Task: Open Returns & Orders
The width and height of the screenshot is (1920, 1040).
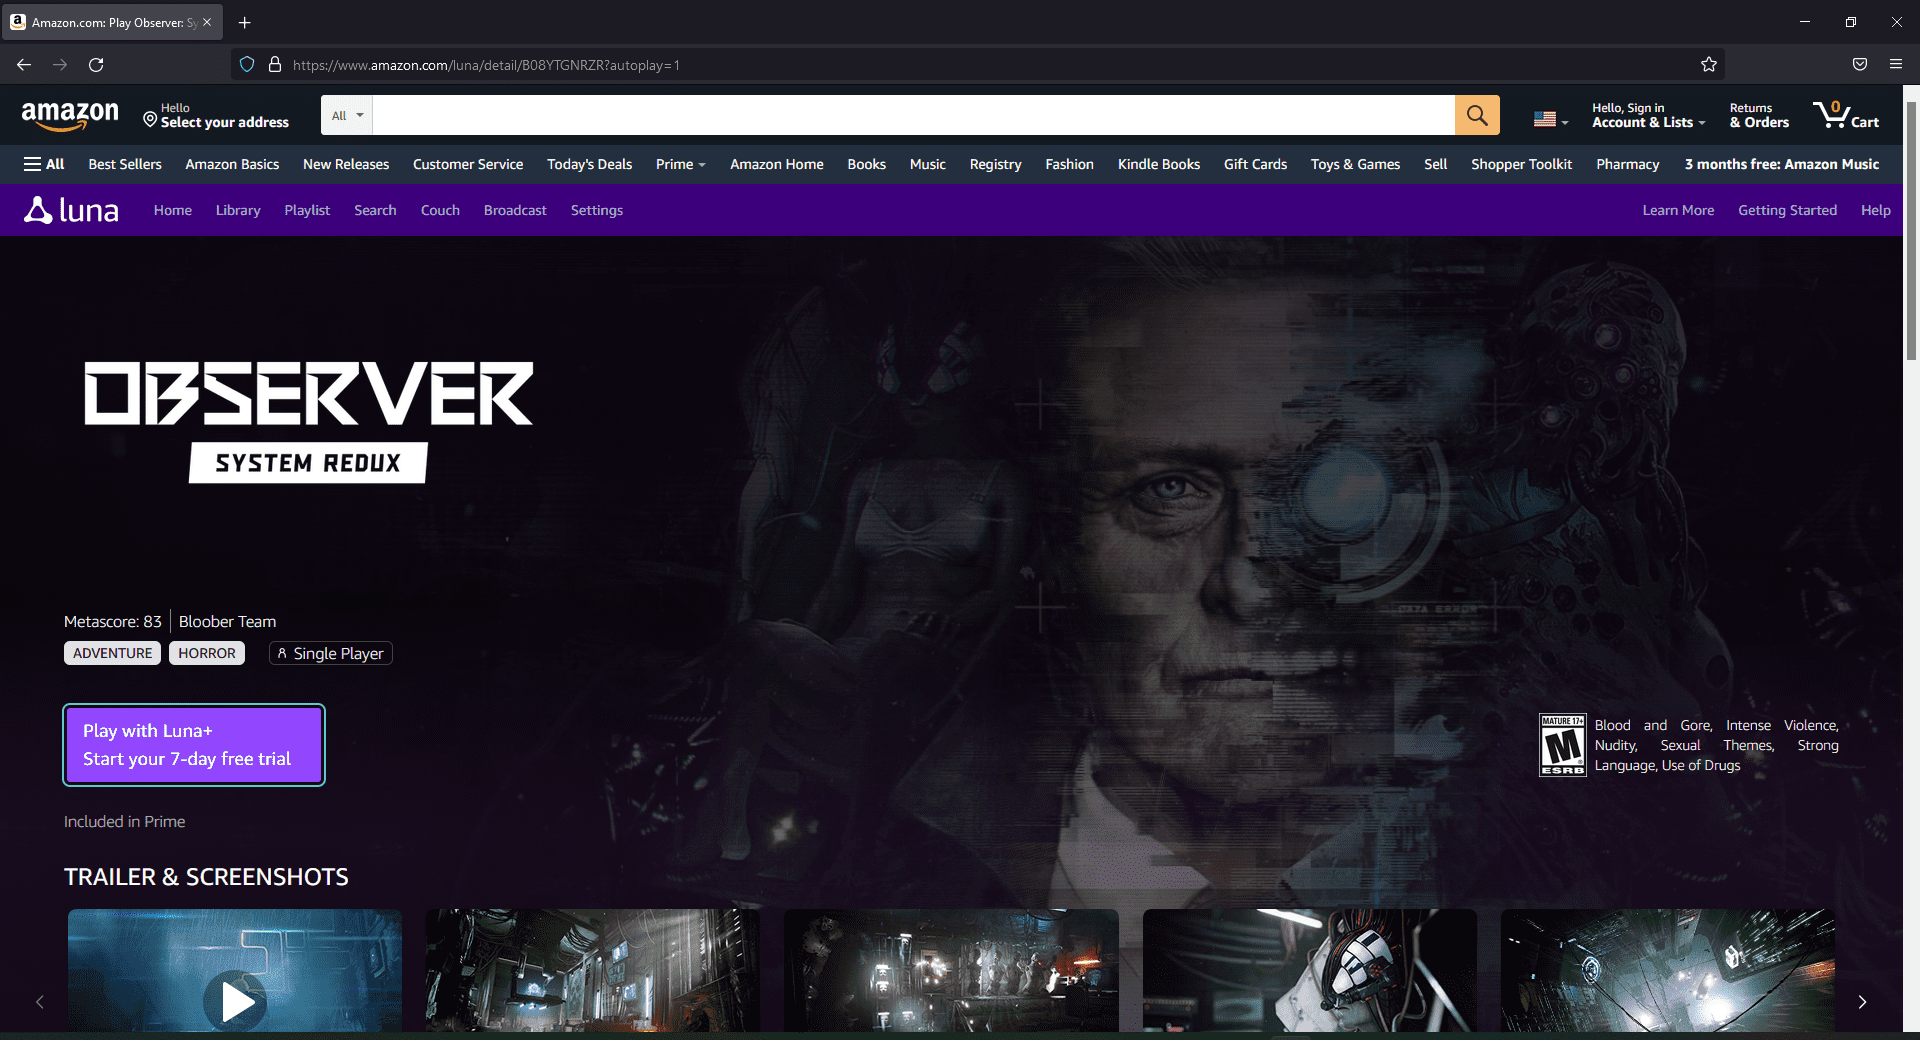Action: 1759,116
